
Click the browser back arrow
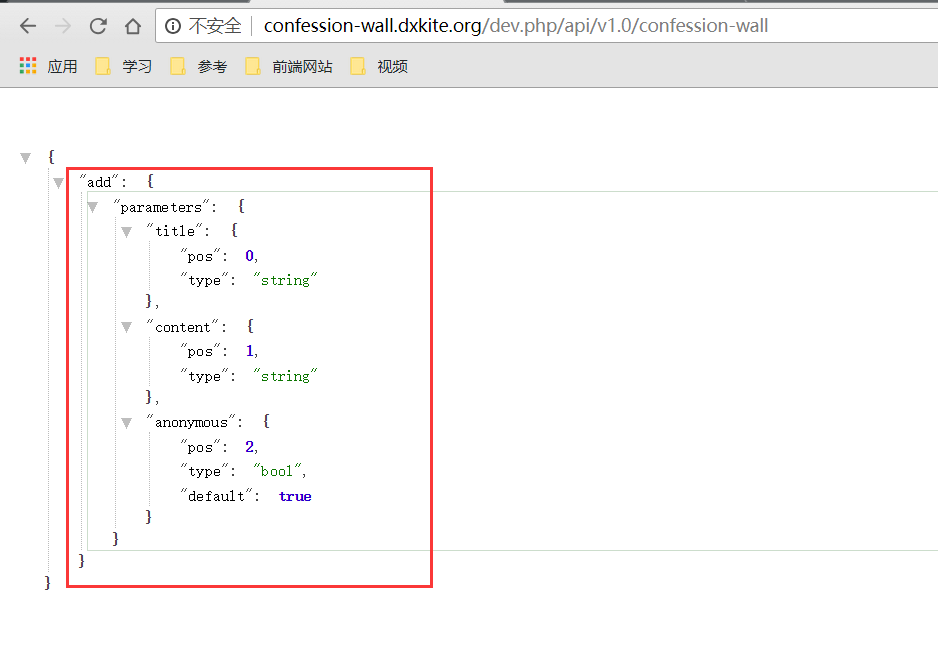28,26
